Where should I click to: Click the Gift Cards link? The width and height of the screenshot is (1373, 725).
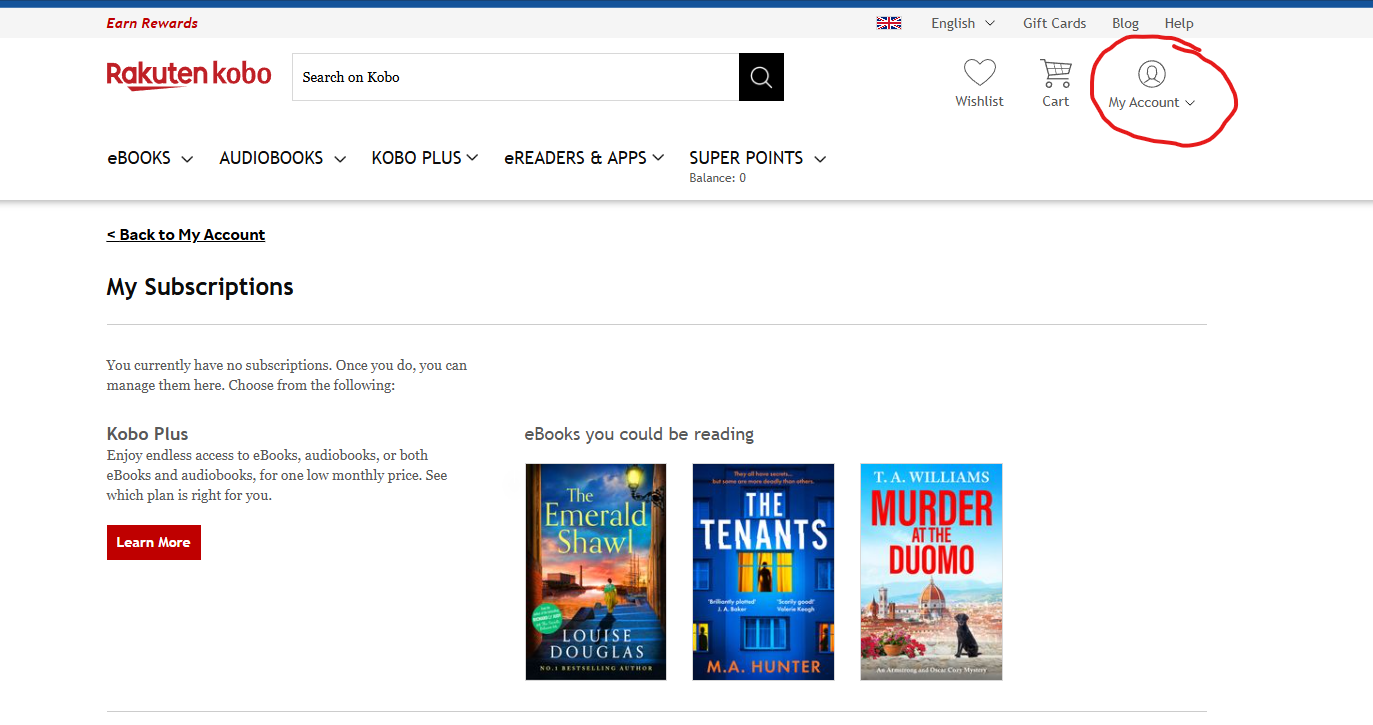click(x=1054, y=22)
